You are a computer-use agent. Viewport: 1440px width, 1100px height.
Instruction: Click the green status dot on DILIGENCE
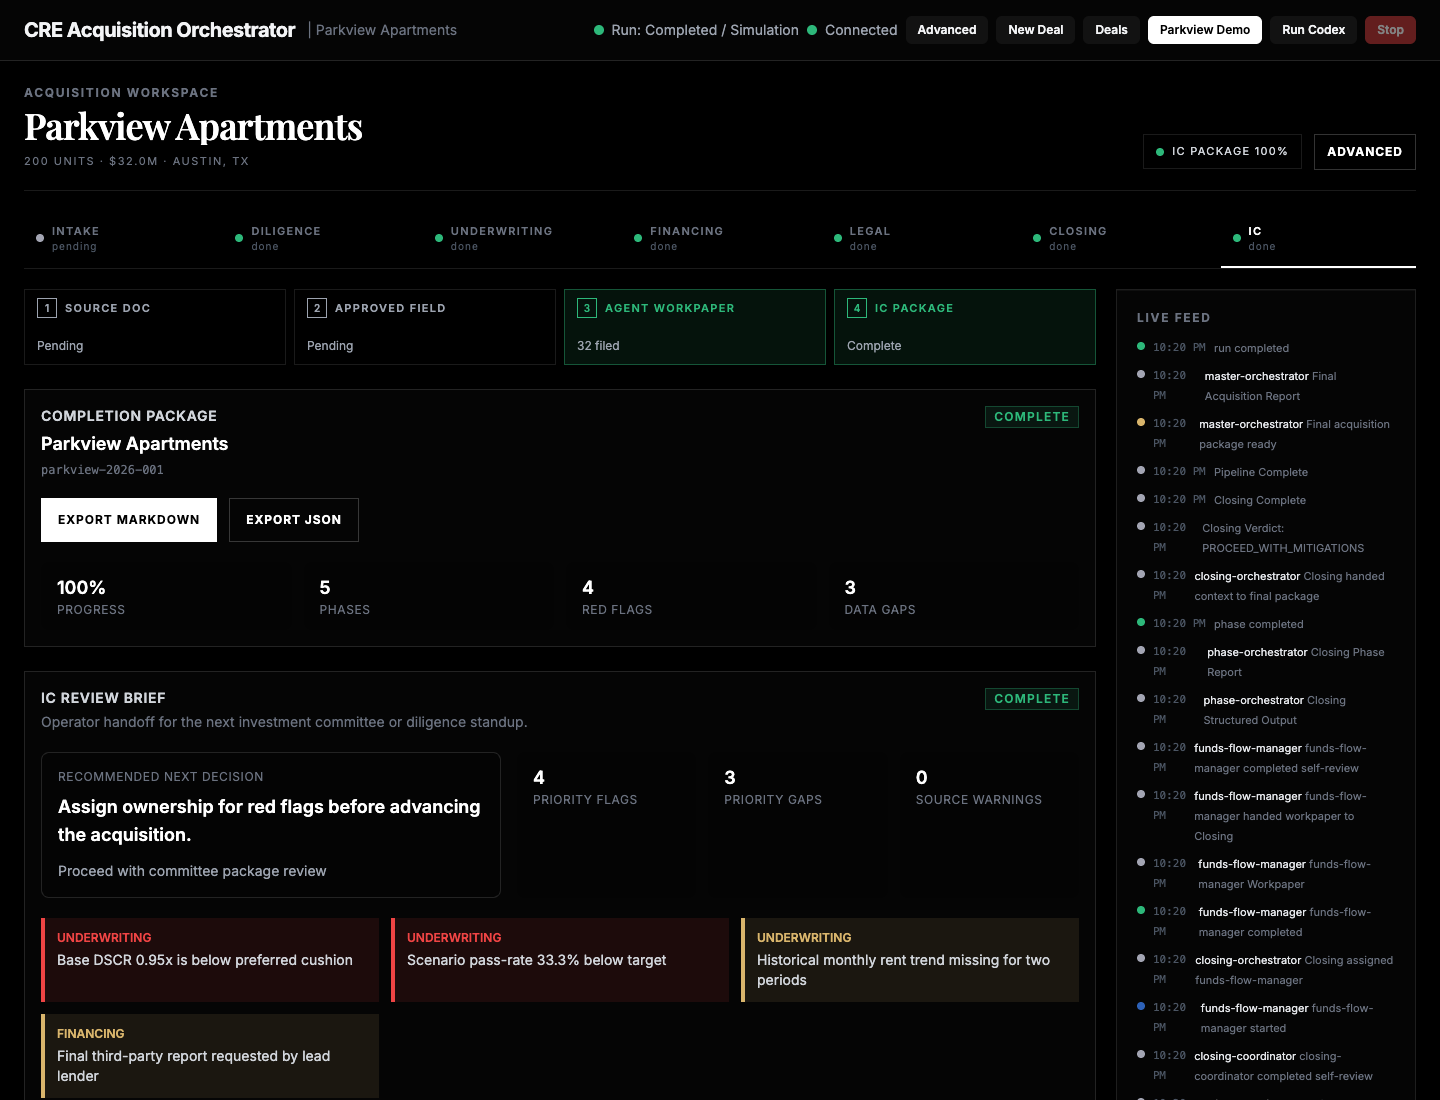click(x=239, y=238)
